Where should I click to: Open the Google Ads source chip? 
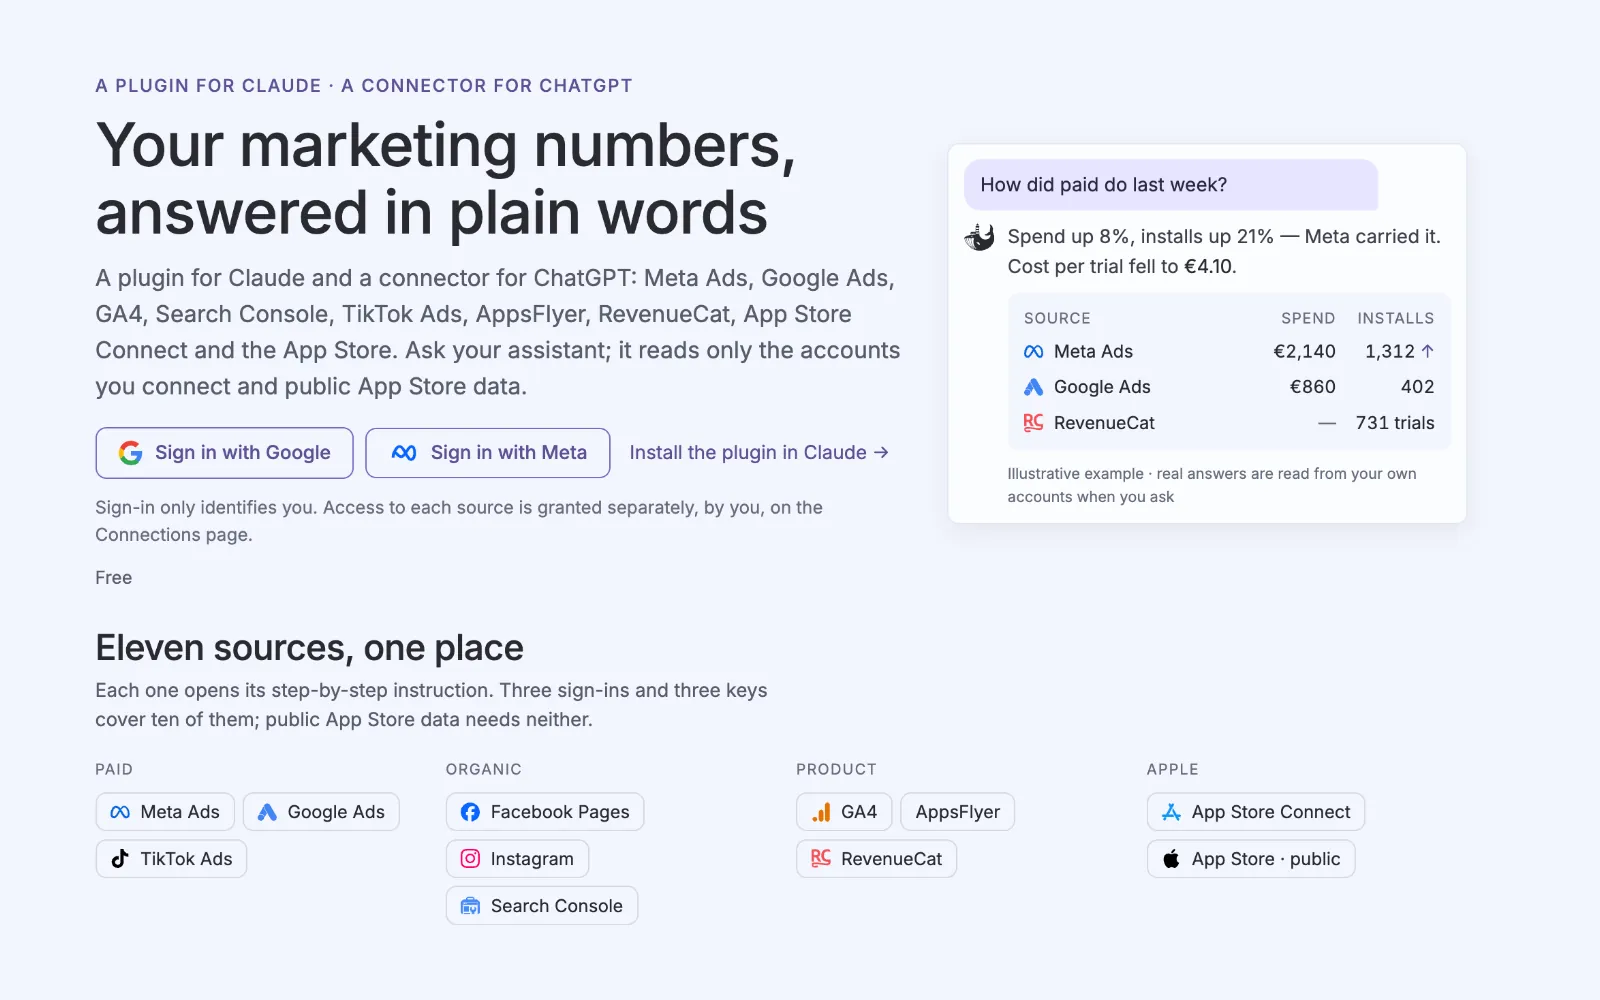point(321,812)
